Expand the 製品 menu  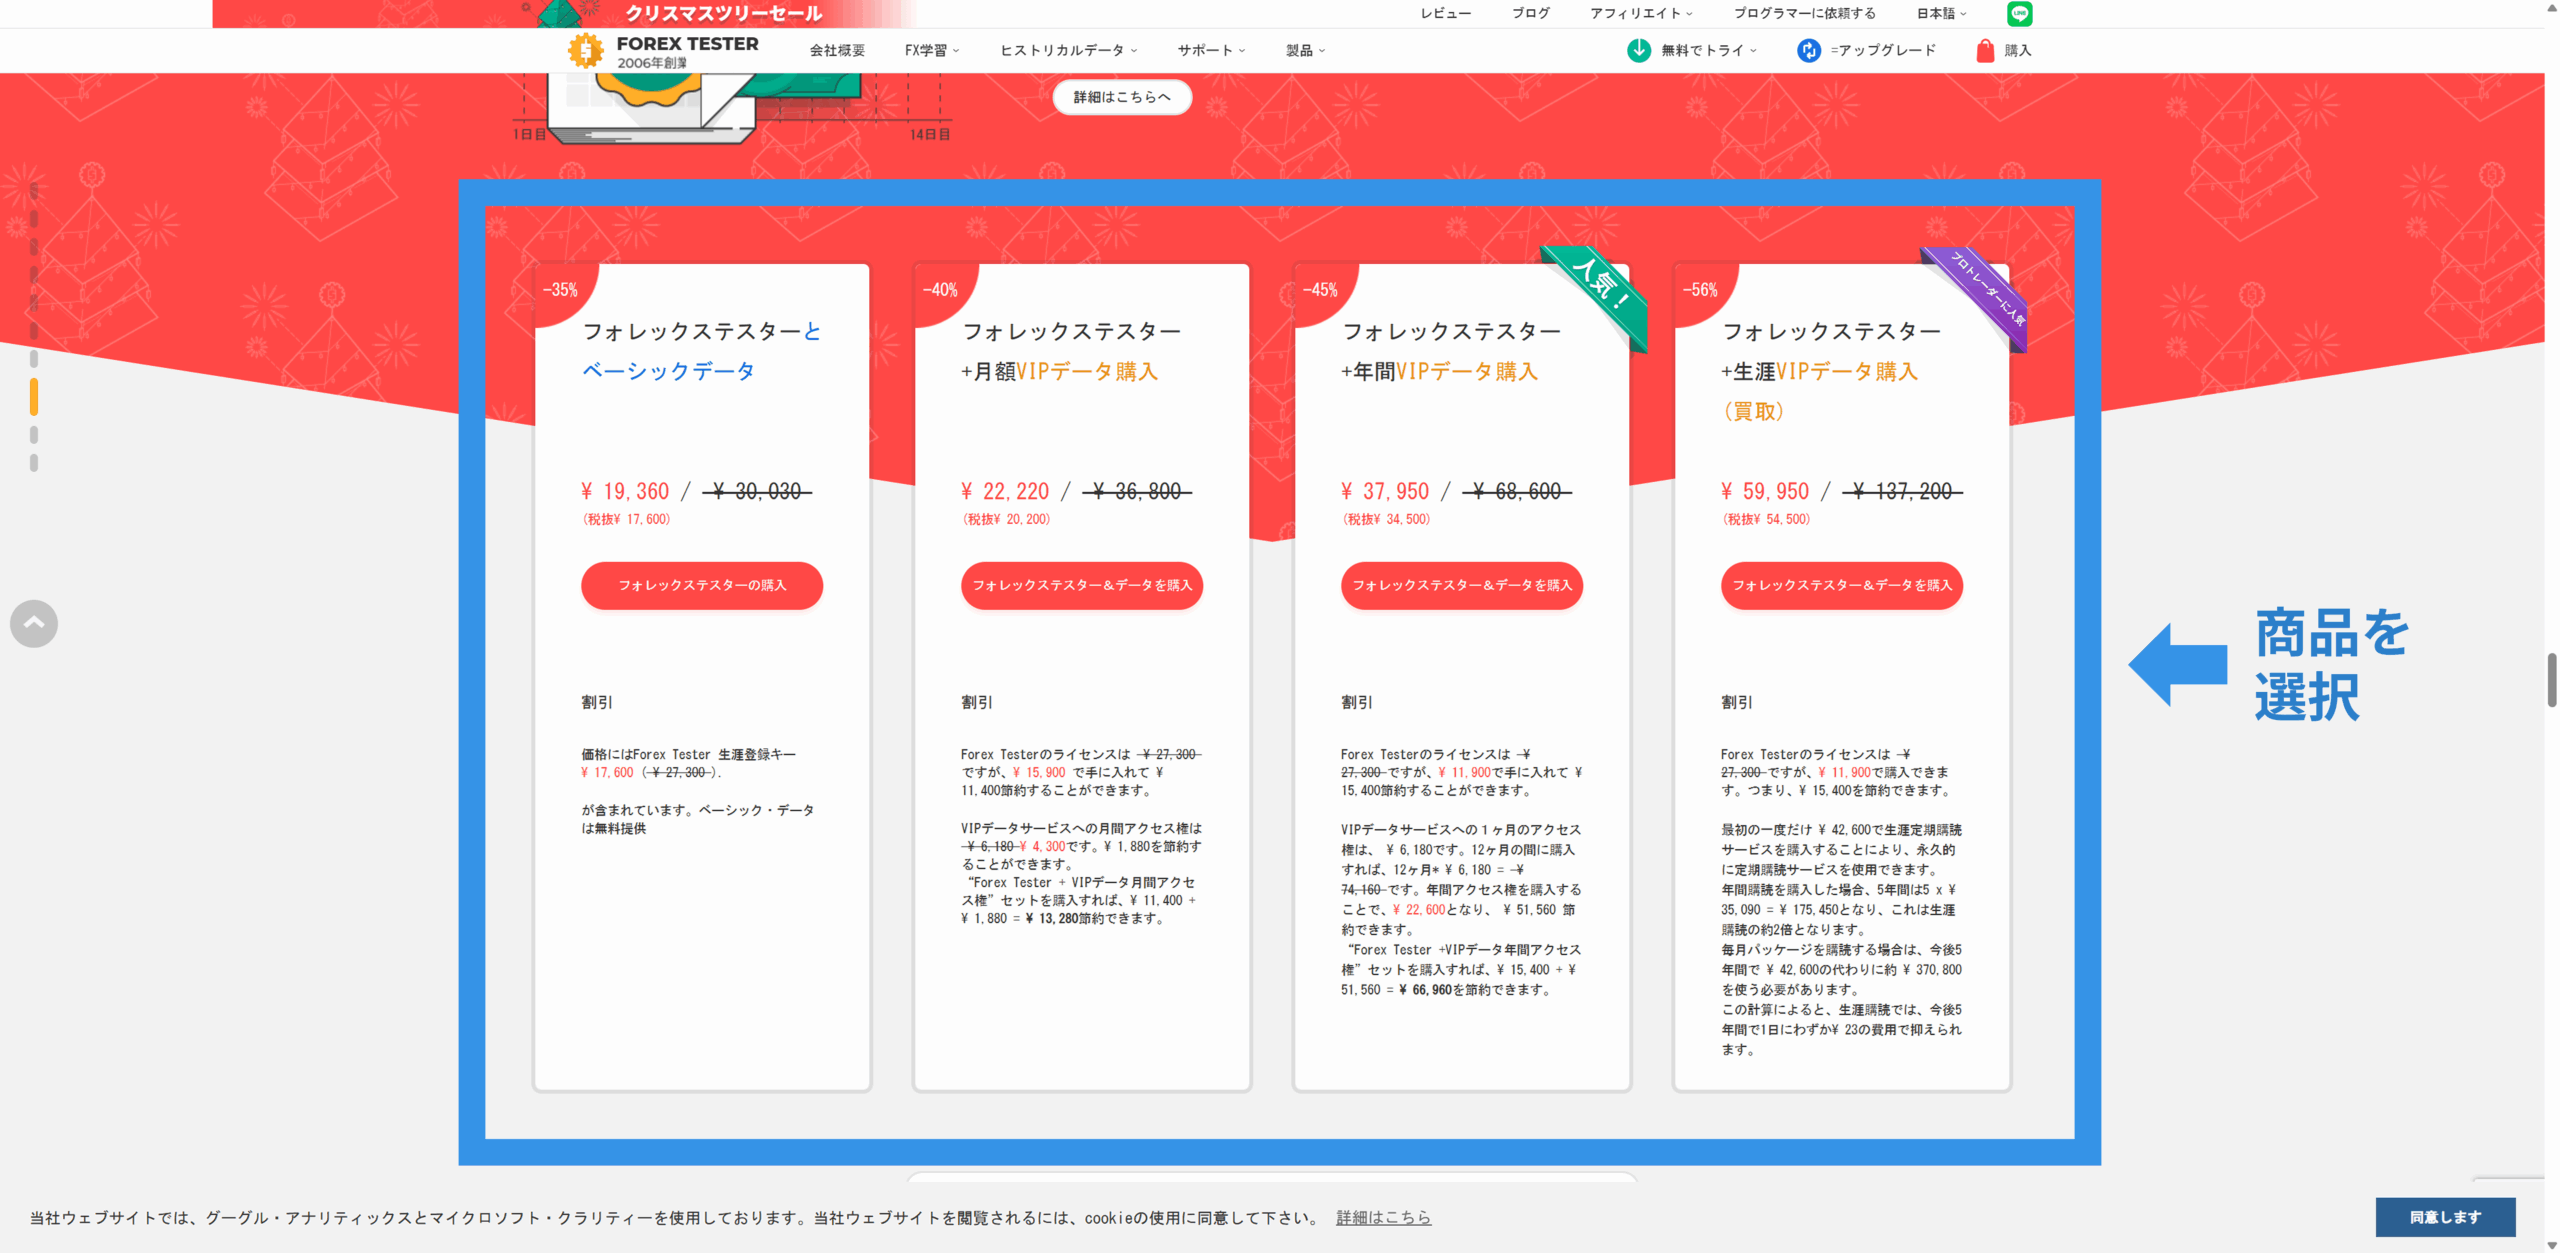tap(1304, 50)
